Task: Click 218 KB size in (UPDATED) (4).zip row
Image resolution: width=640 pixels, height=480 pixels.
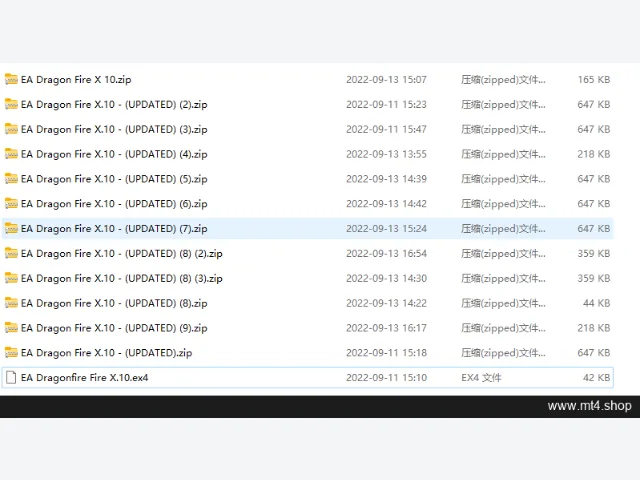Action: coord(594,154)
